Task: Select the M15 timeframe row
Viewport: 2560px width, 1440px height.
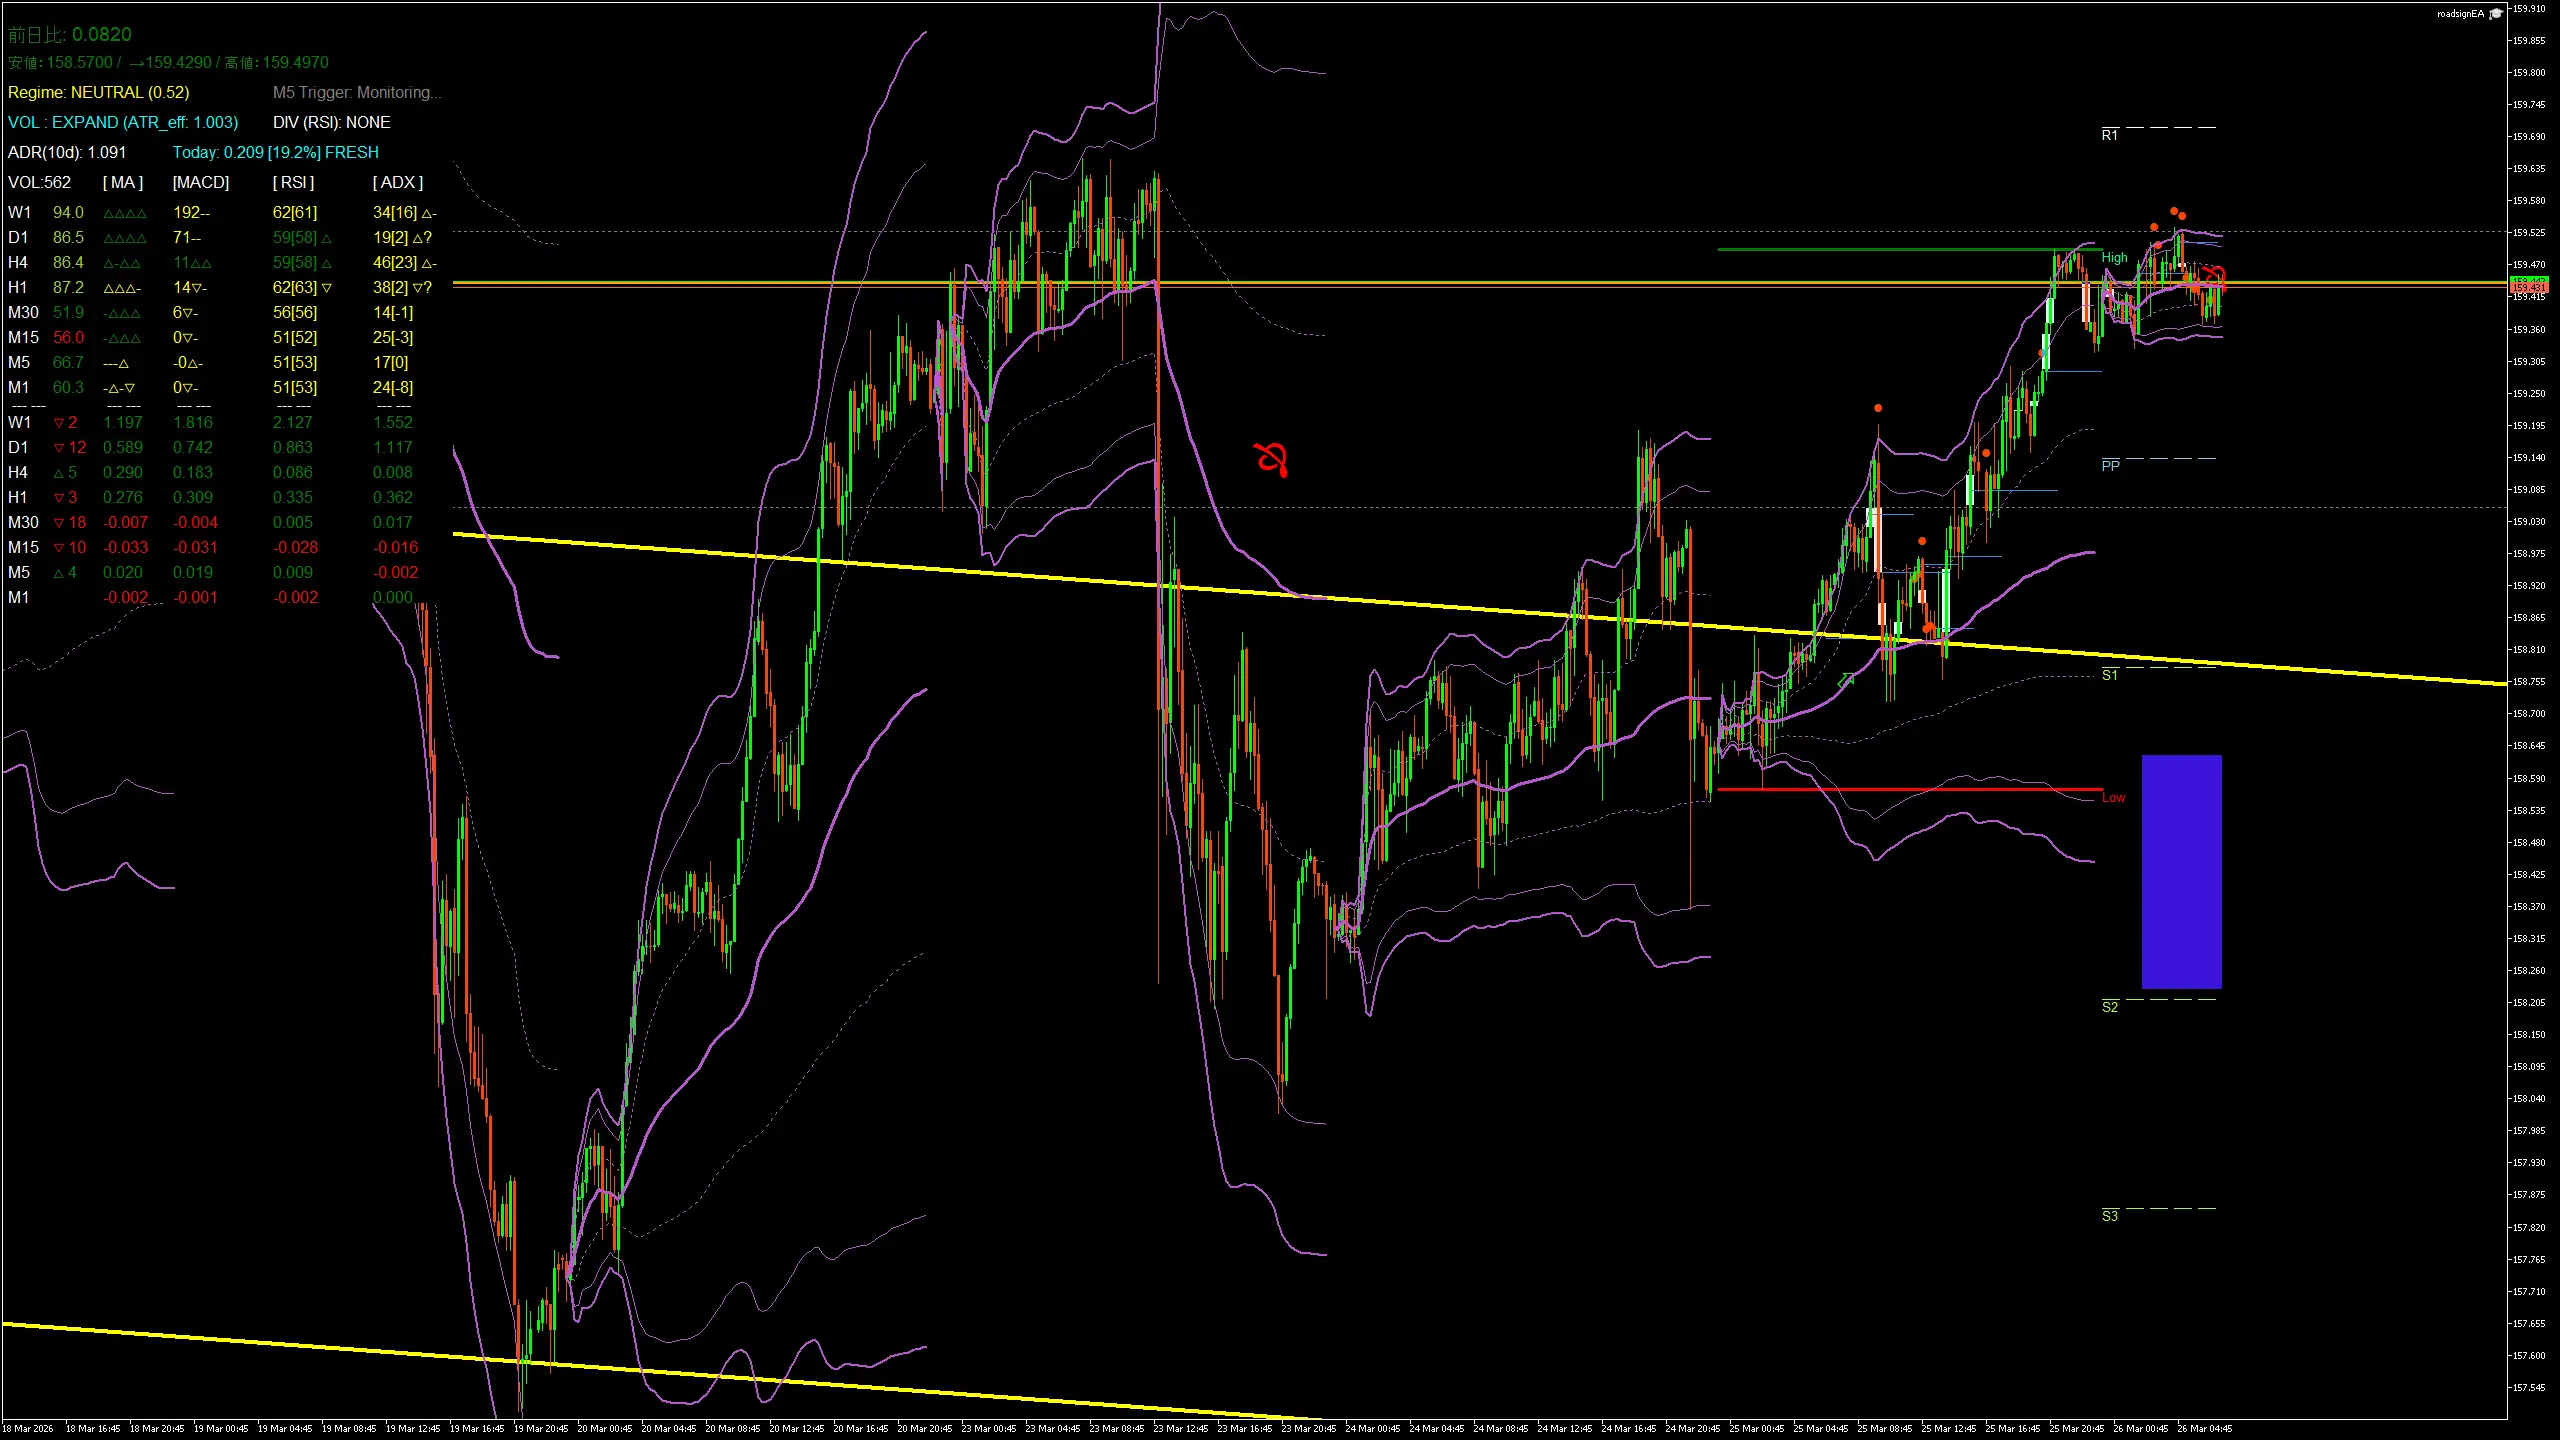Action: coord(22,337)
